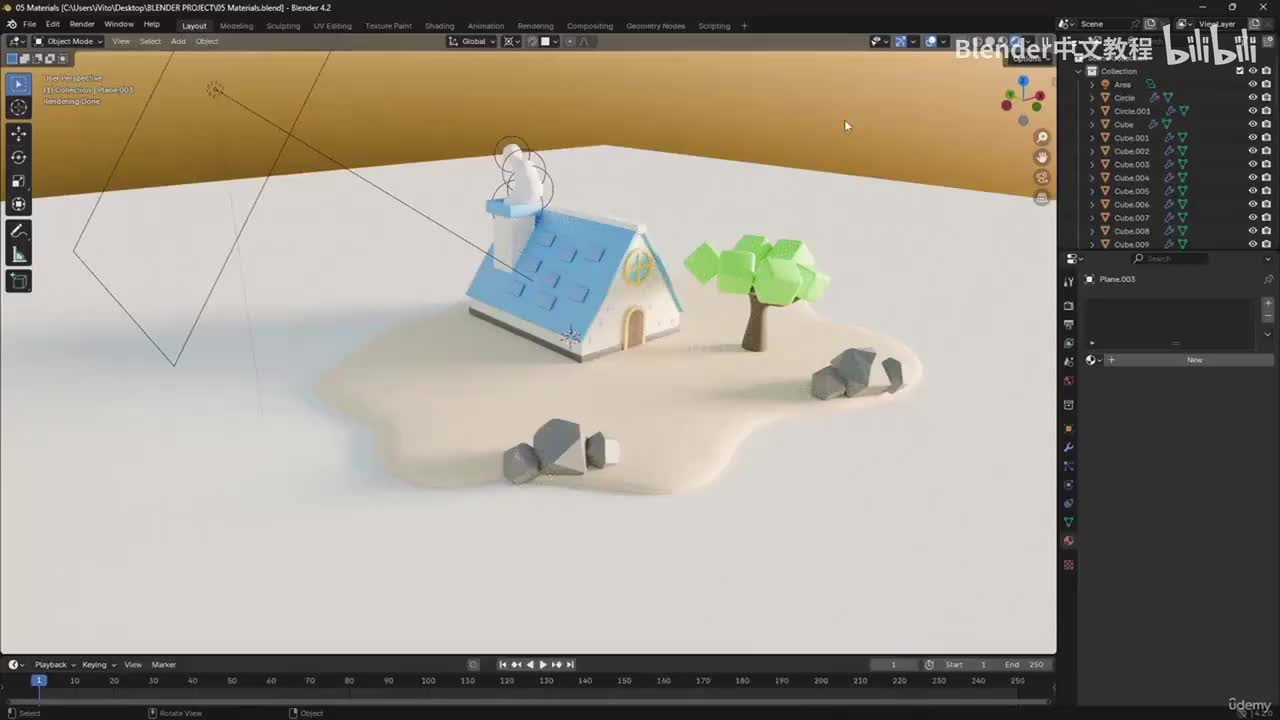Play the timeline animation
The image size is (1280, 720).
(x=543, y=665)
